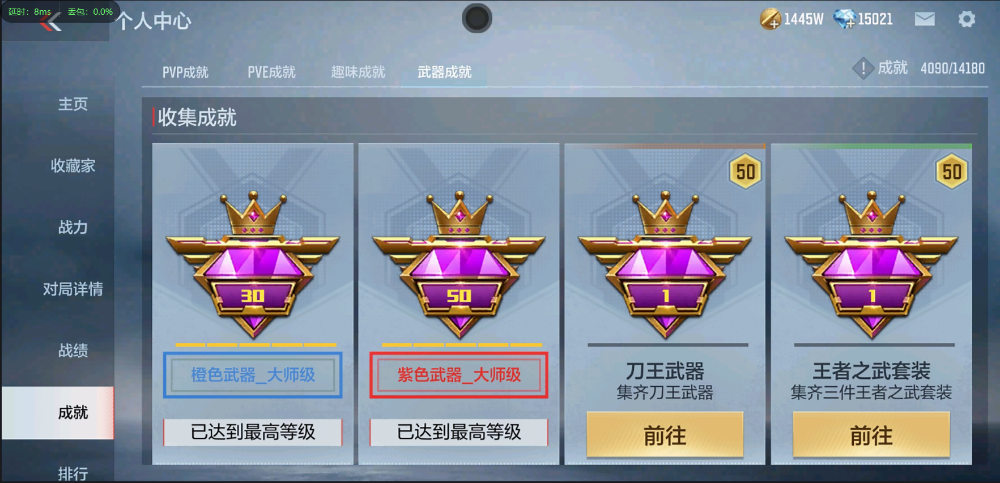Viewport: 1000px width, 483px height.
Task: Tap the gold coin currency icon
Action: point(770,19)
